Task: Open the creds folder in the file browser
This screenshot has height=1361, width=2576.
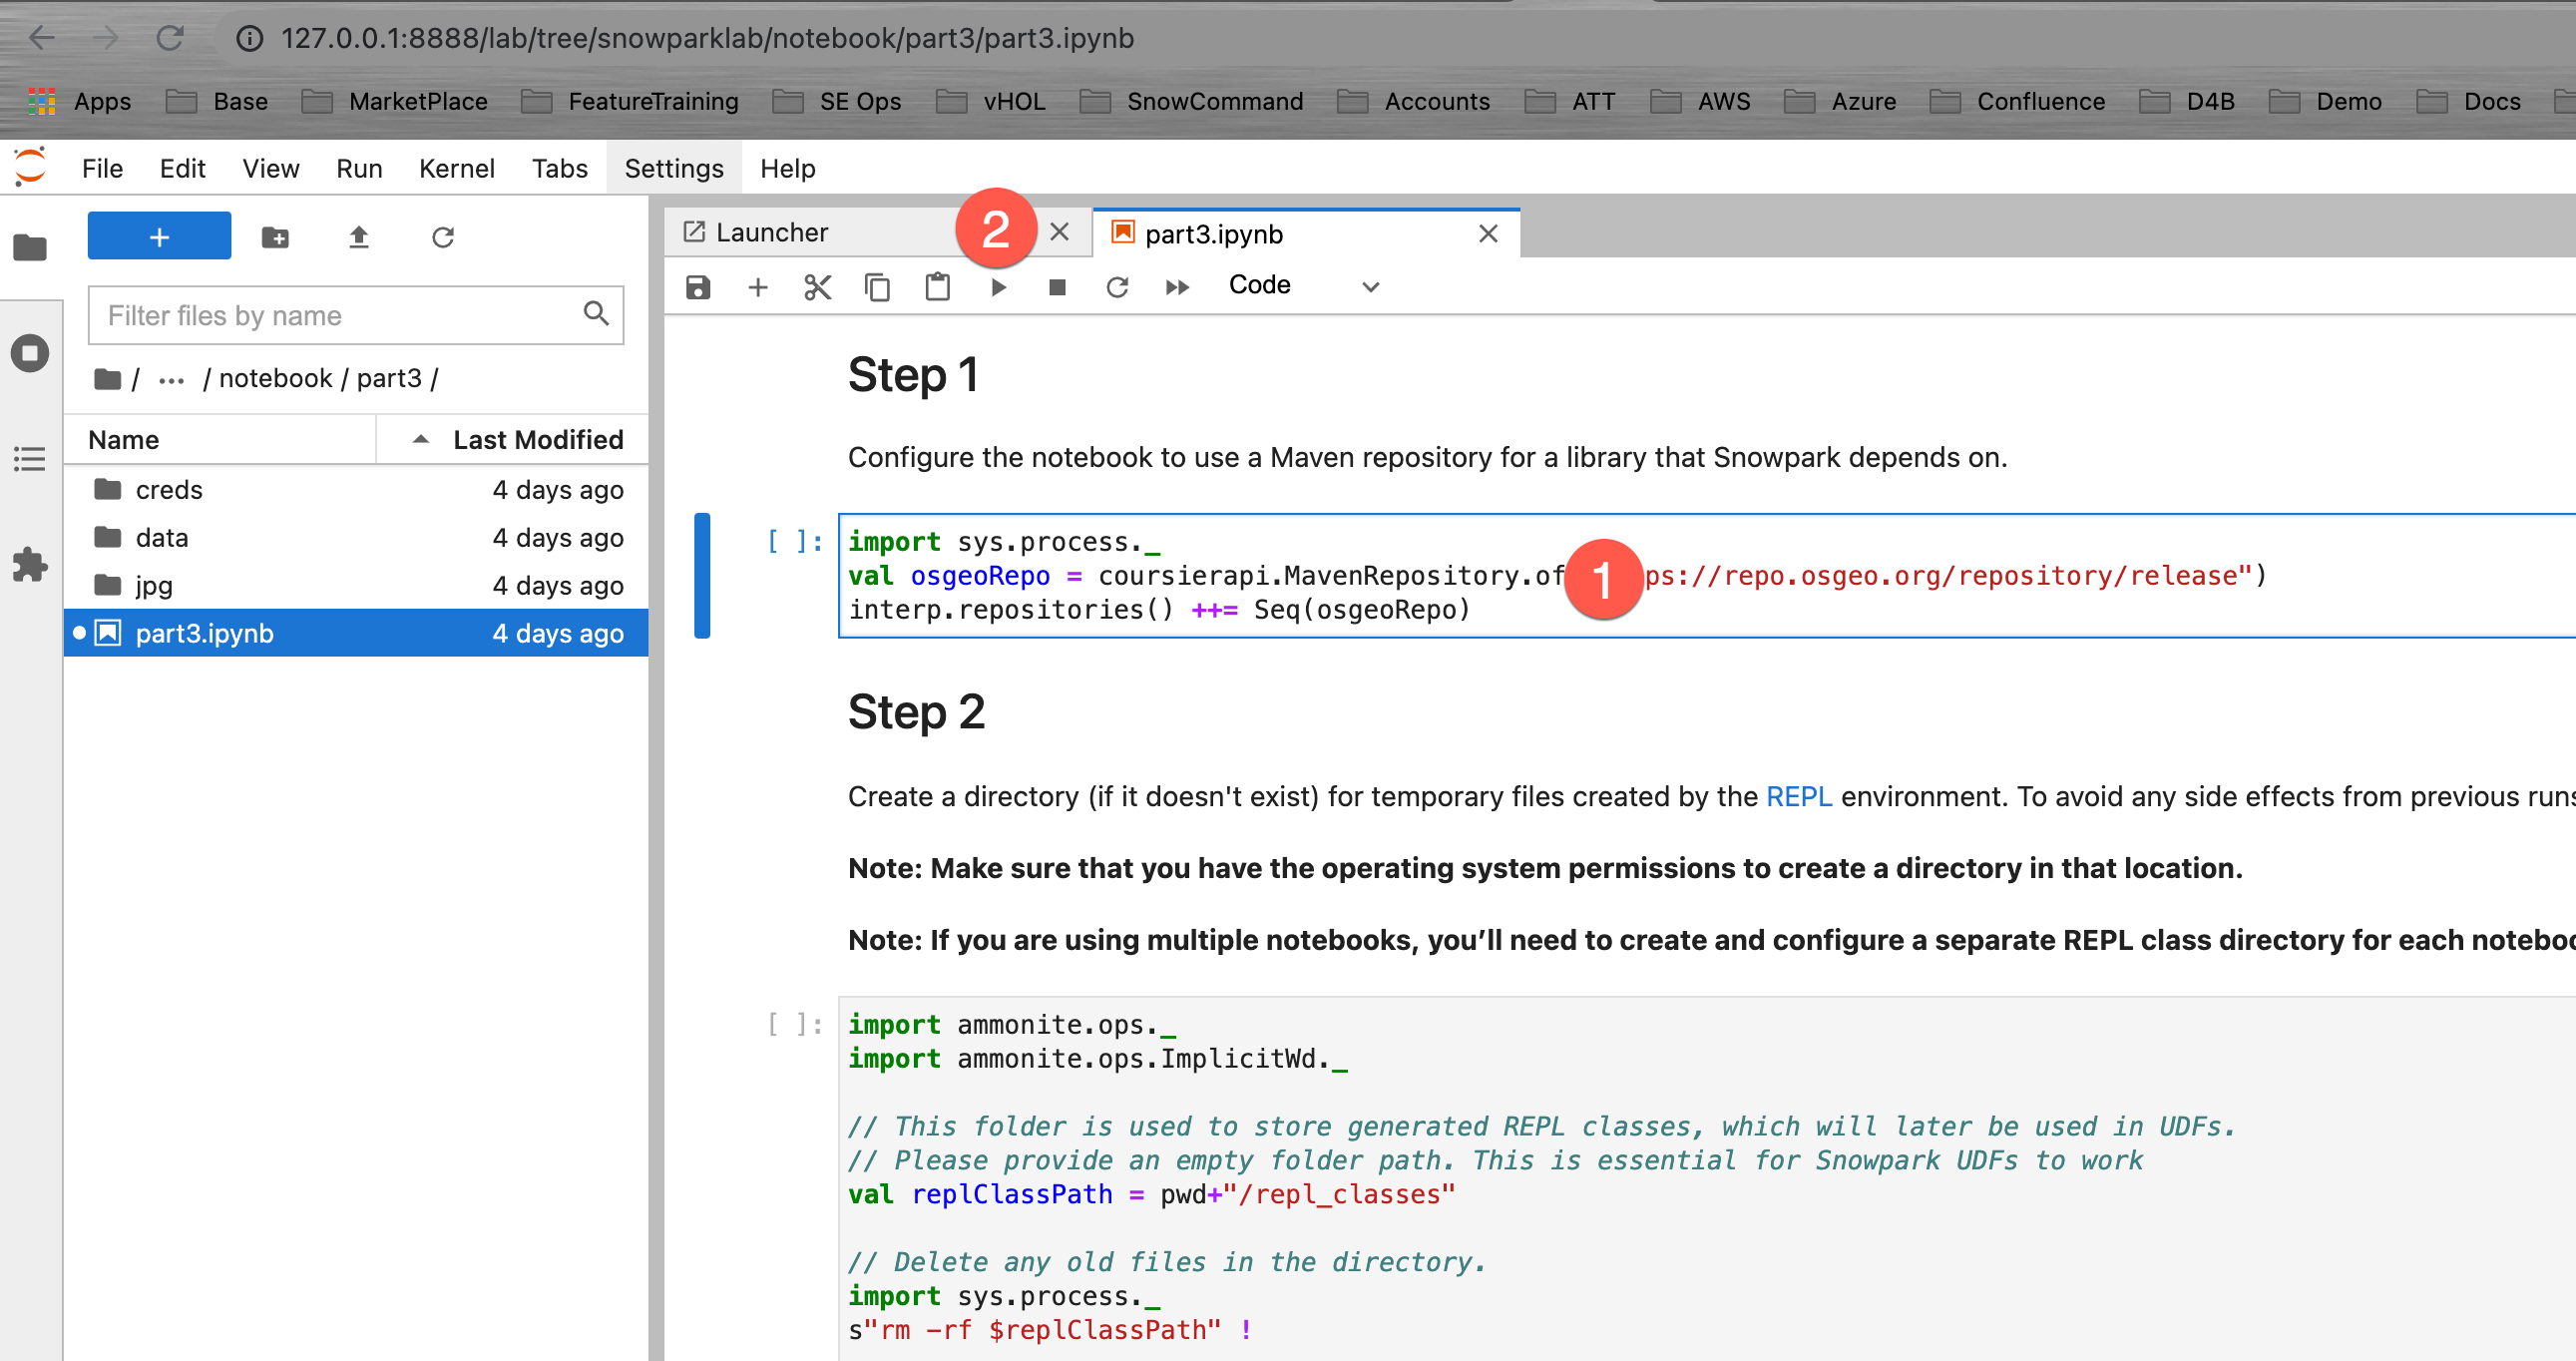Action: tap(168, 490)
